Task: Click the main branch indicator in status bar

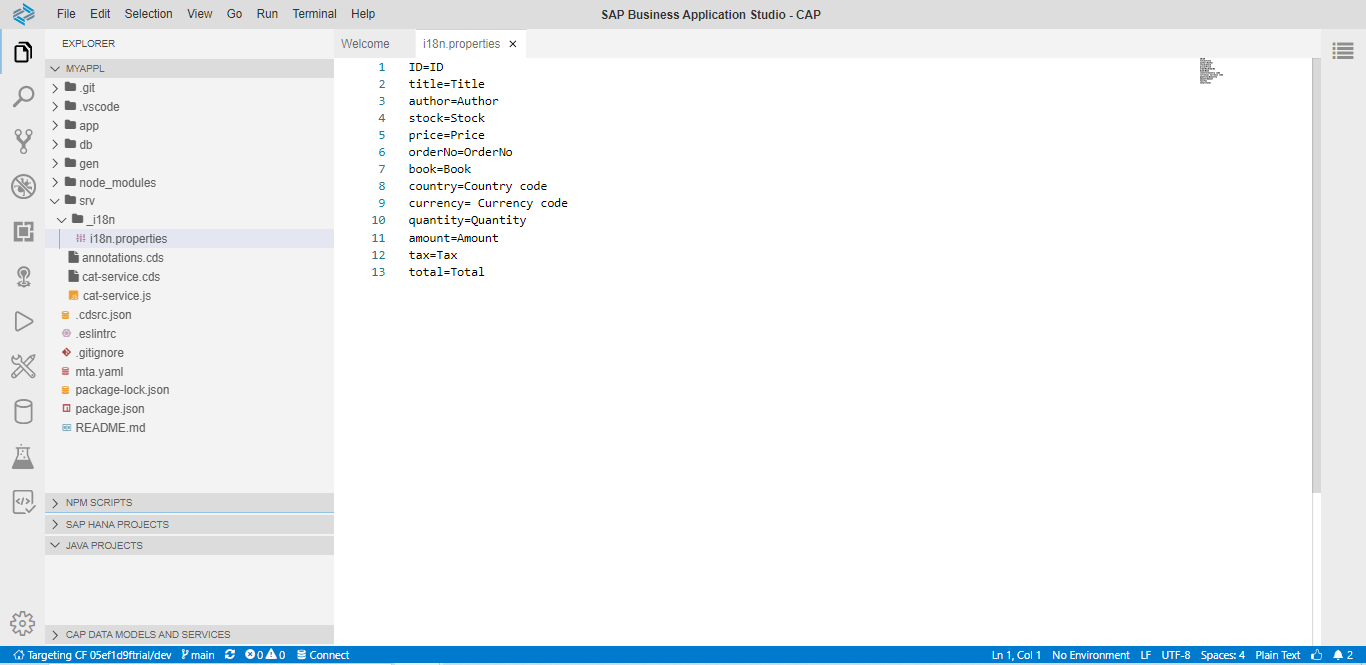Action: (198, 655)
